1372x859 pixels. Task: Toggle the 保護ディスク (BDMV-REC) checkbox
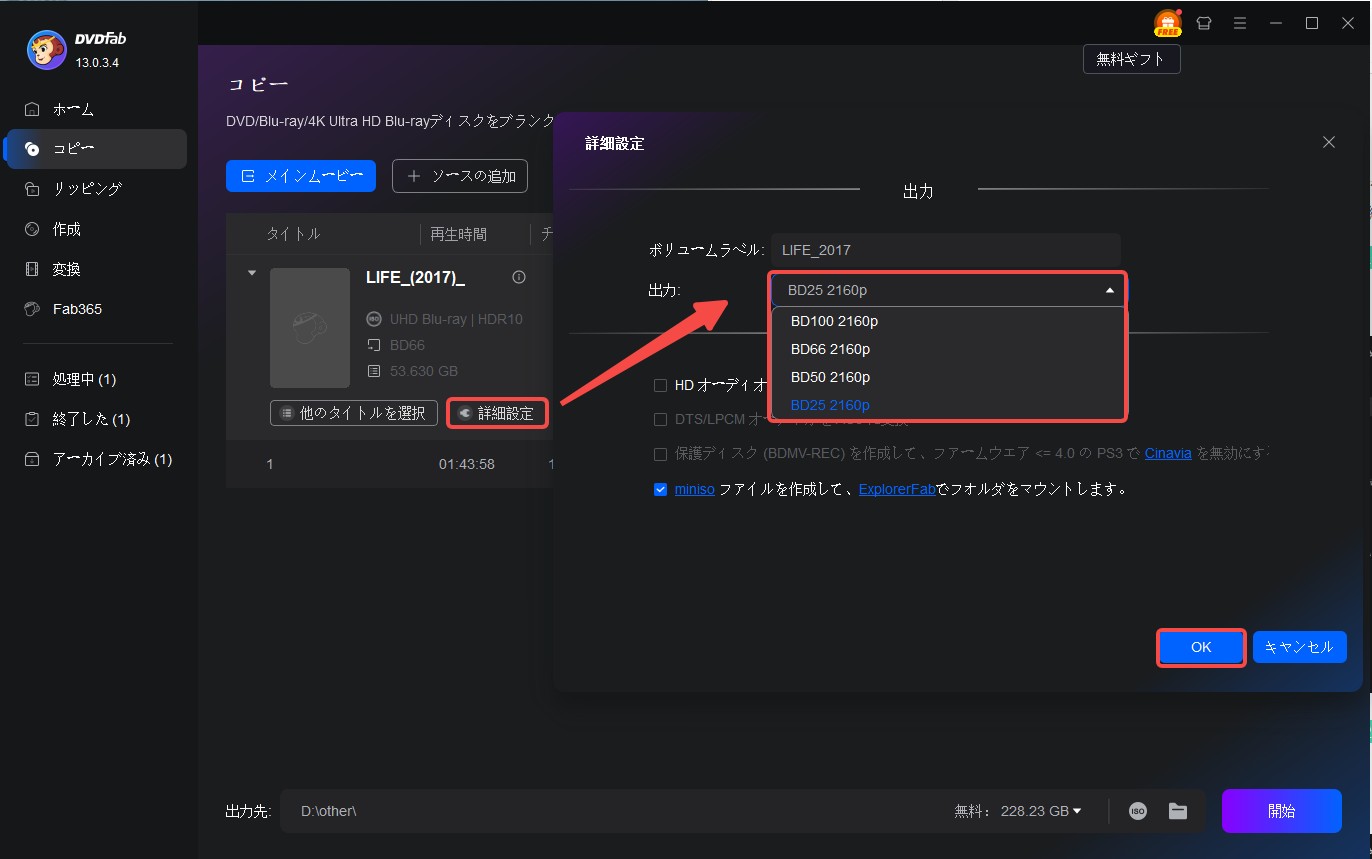660,454
